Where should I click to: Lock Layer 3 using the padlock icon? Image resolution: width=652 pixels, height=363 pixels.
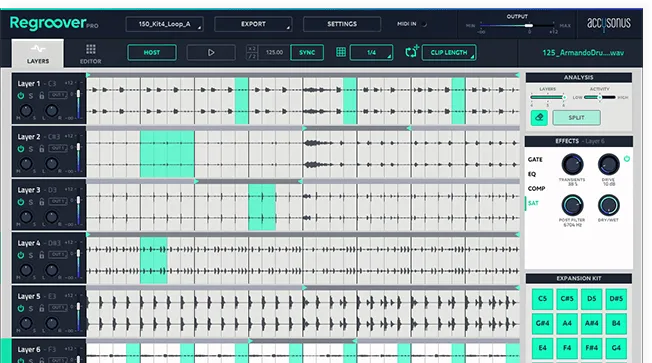42,202
